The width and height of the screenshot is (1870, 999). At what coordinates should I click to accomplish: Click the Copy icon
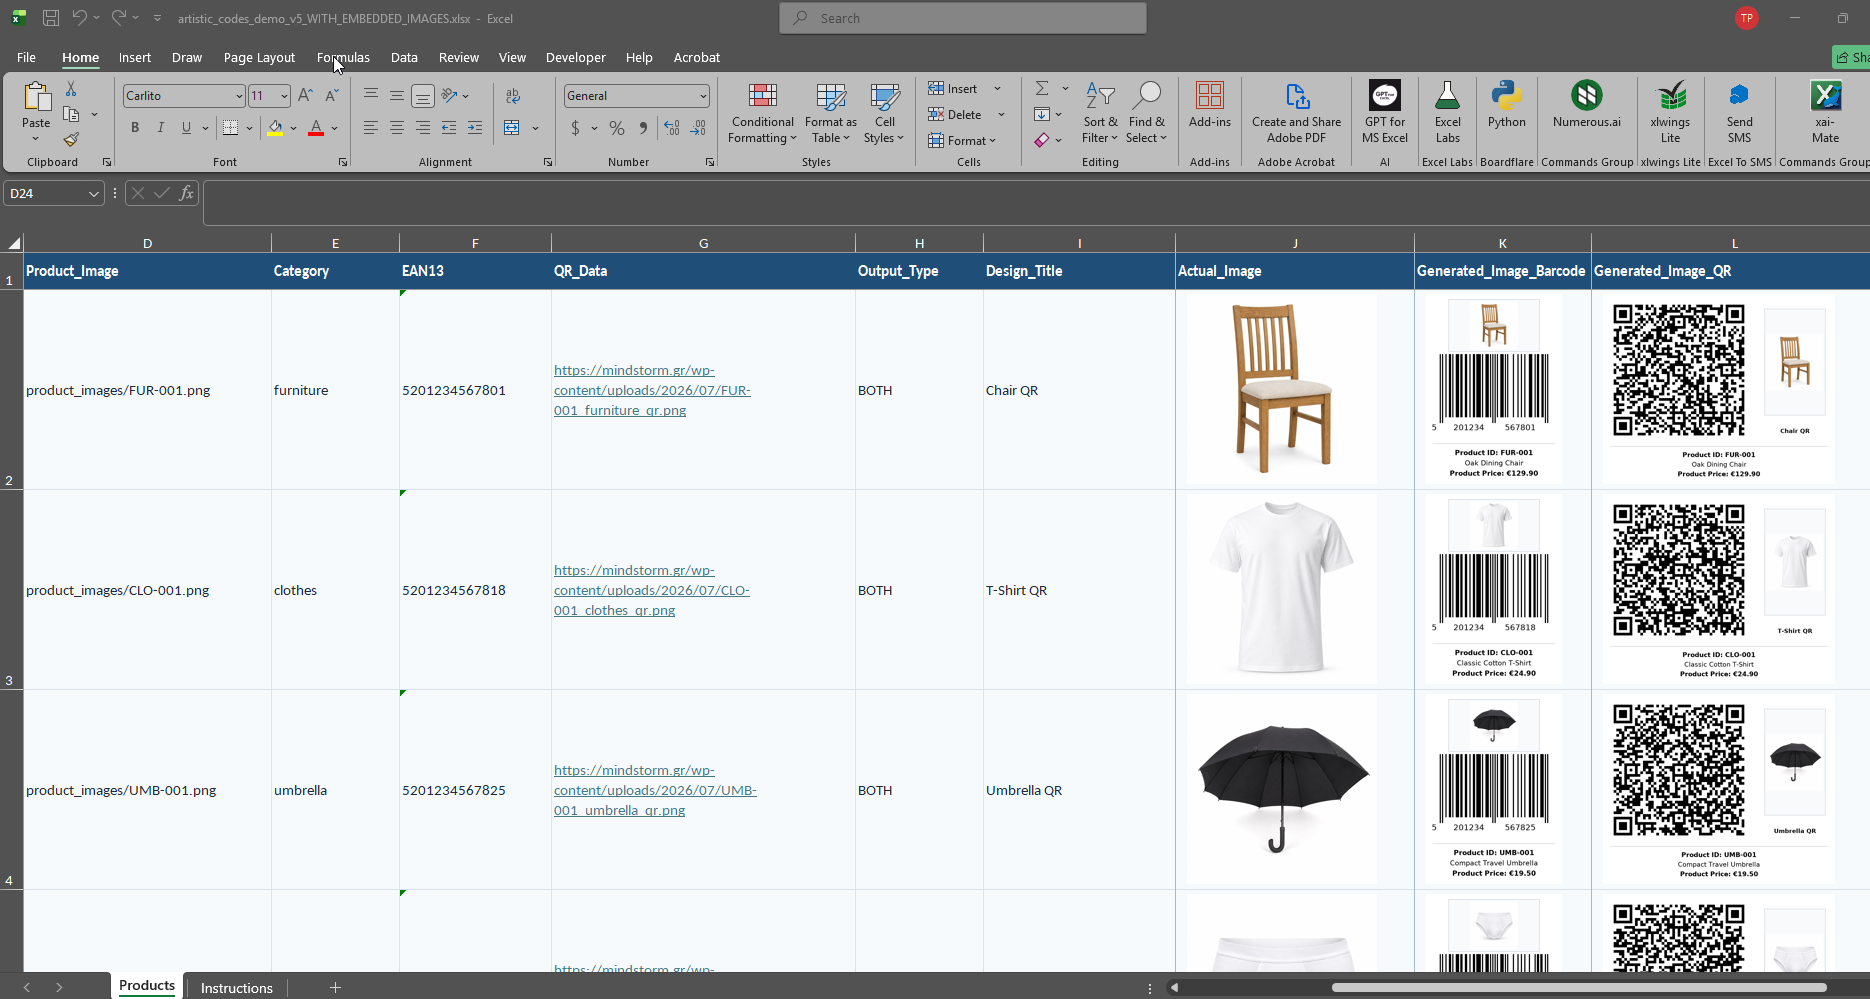[x=71, y=114]
